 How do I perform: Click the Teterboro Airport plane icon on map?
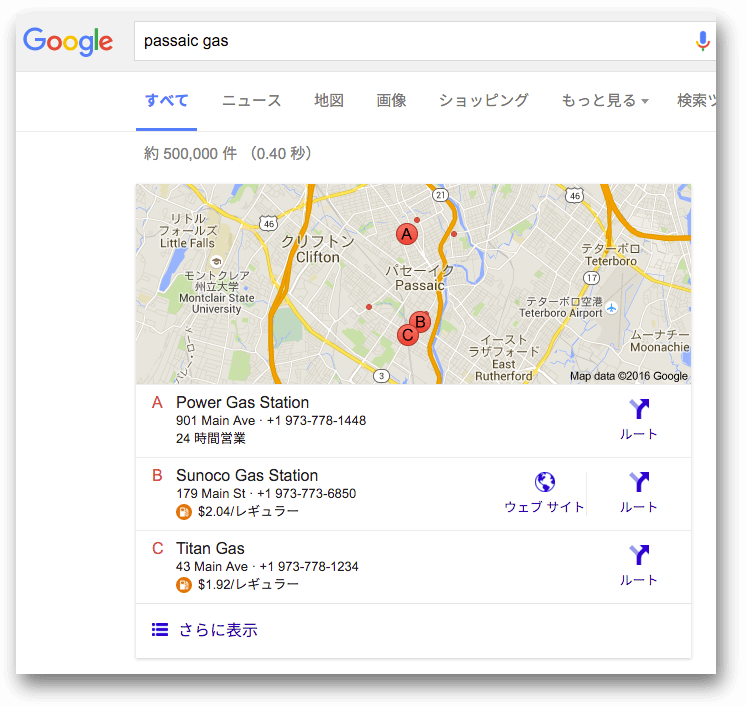point(612,308)
